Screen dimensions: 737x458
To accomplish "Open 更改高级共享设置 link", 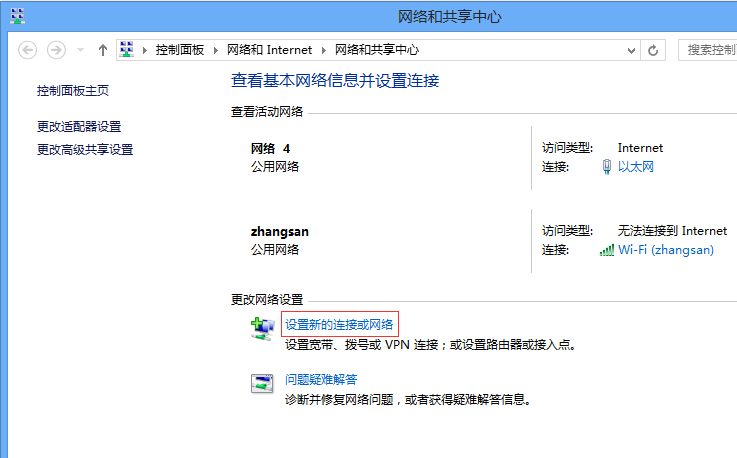I will (85, 150).
